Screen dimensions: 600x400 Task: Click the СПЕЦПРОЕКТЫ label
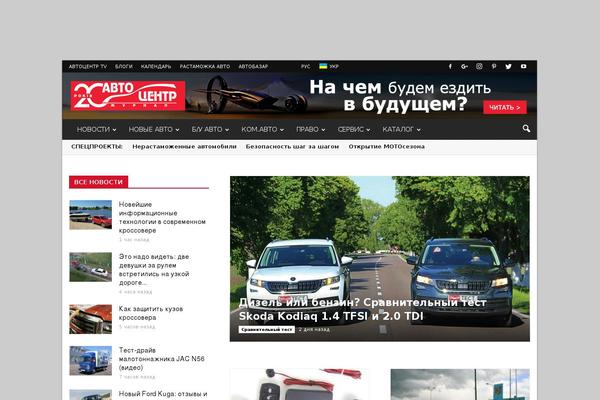(97, 147)
